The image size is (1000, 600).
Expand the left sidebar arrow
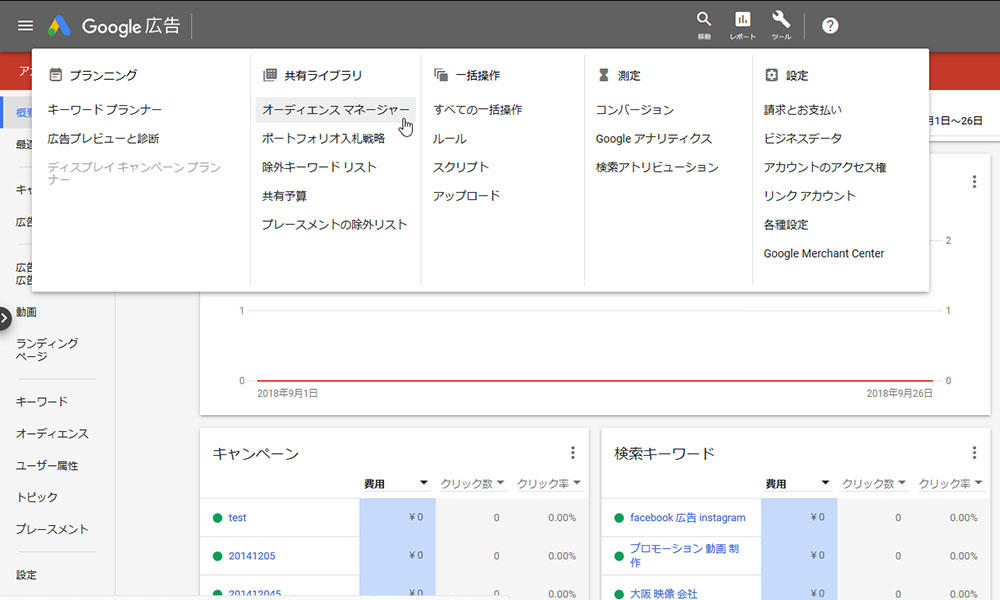pyautogui.click(x=4, y=318)
